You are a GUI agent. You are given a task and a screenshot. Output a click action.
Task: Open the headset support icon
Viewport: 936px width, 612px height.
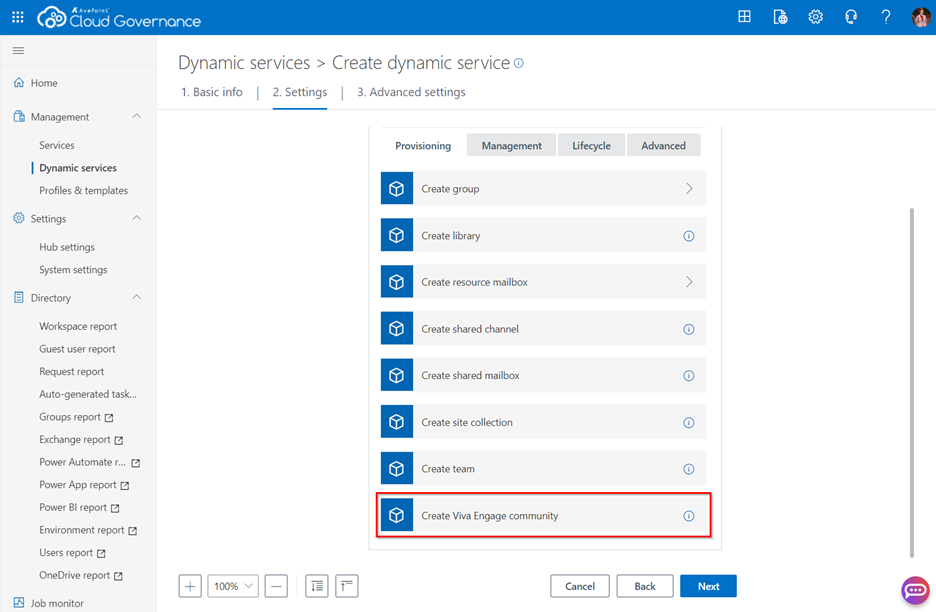point(851,17)
